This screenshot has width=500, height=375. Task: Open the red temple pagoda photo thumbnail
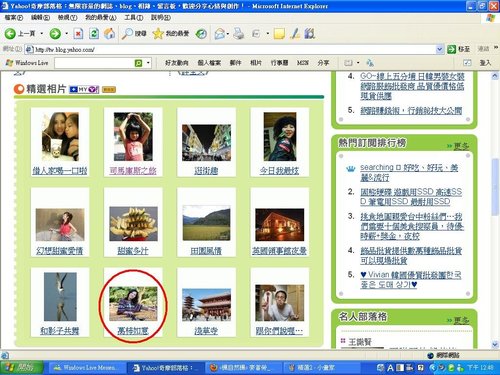click(206, 305)
